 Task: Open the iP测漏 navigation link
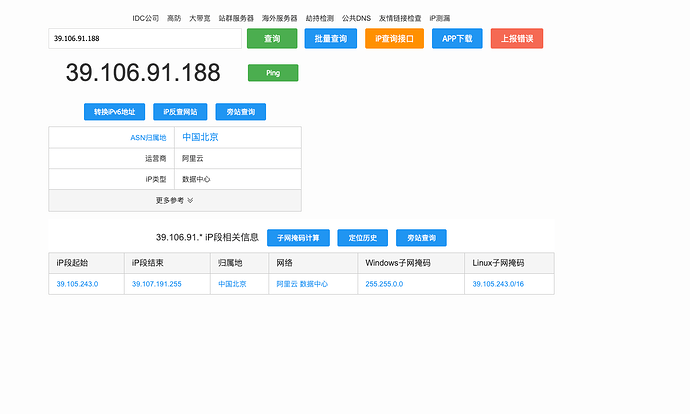click(440, 18)
